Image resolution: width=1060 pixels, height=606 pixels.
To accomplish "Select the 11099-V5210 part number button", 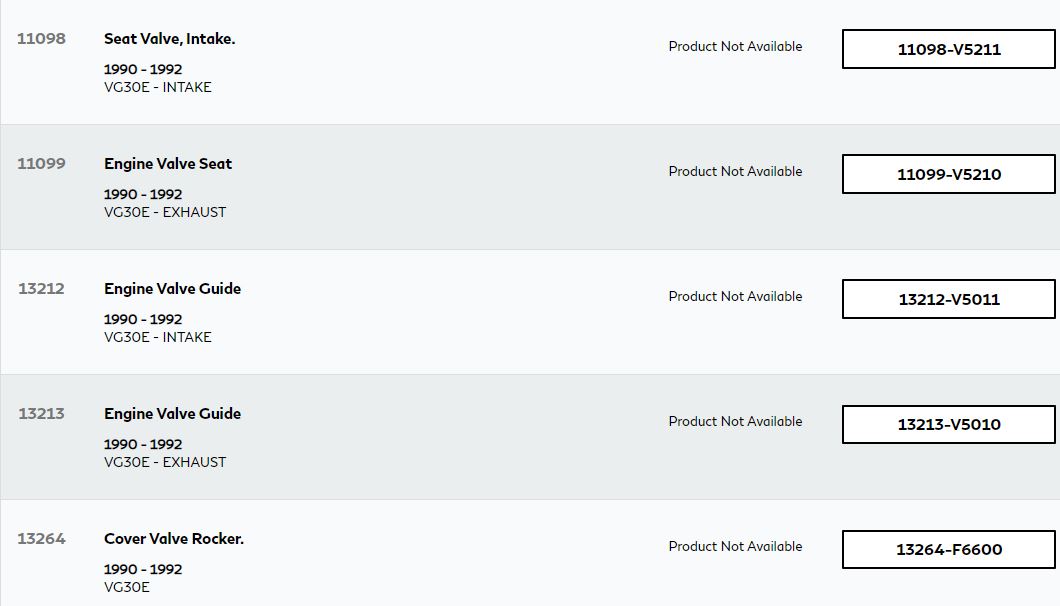I will [948, 174].
